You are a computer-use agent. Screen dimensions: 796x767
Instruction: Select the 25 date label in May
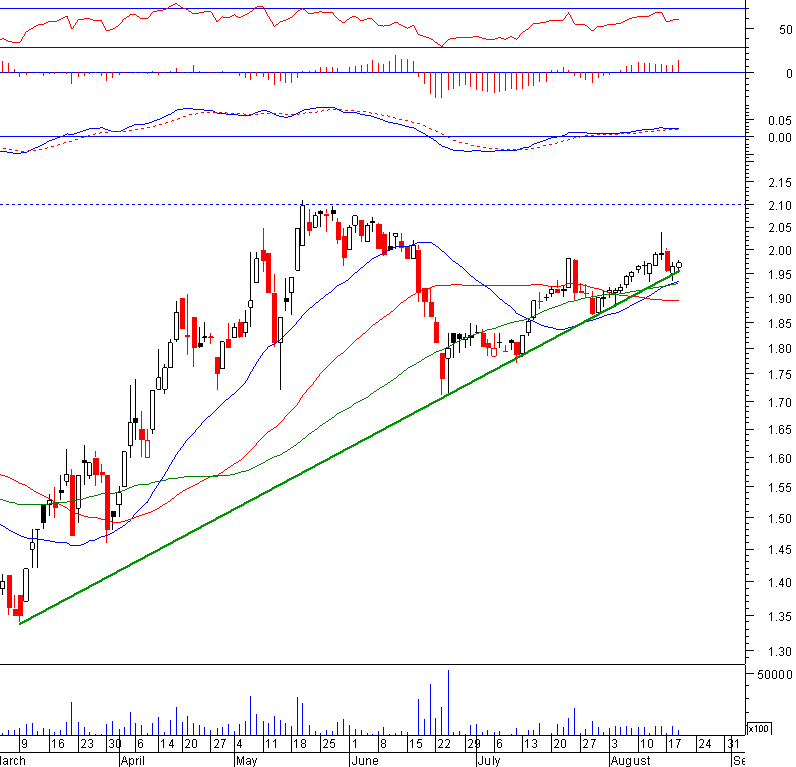[x=329, y=744]
